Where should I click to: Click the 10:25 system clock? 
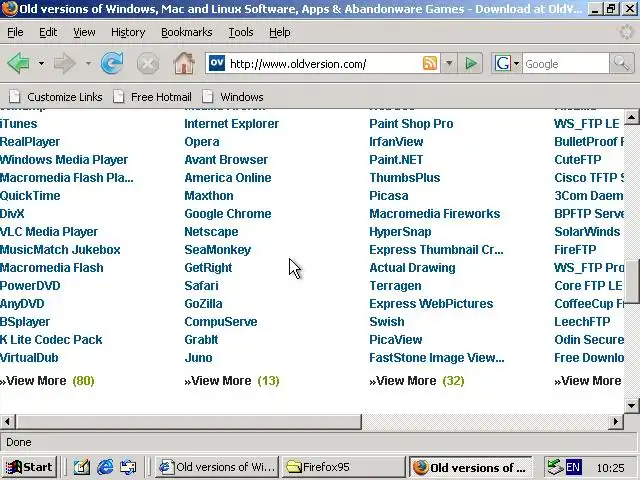click(611, 468)
